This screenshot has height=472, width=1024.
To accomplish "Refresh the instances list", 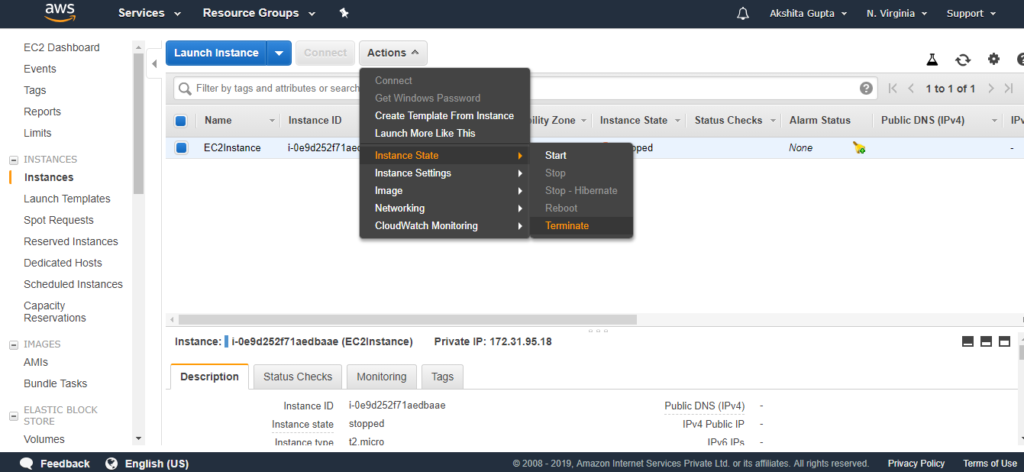I will (963, 59).
